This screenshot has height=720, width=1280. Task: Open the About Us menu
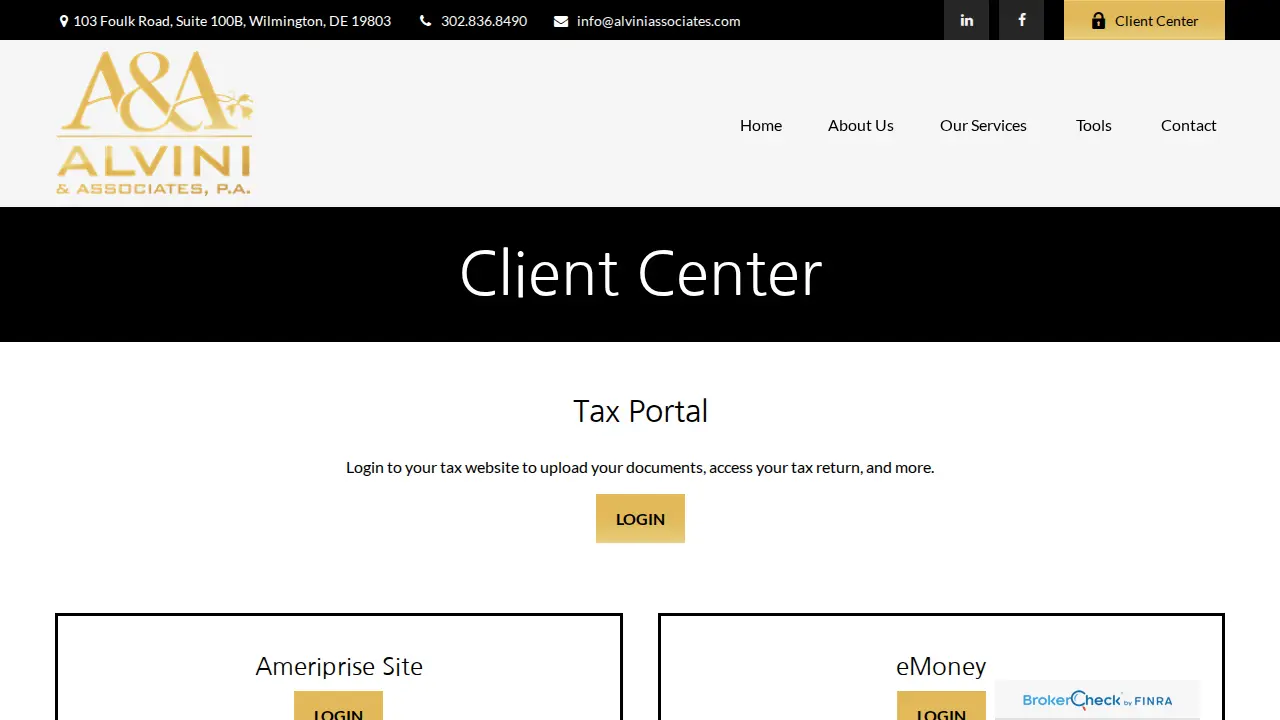(x=861, y=125)
